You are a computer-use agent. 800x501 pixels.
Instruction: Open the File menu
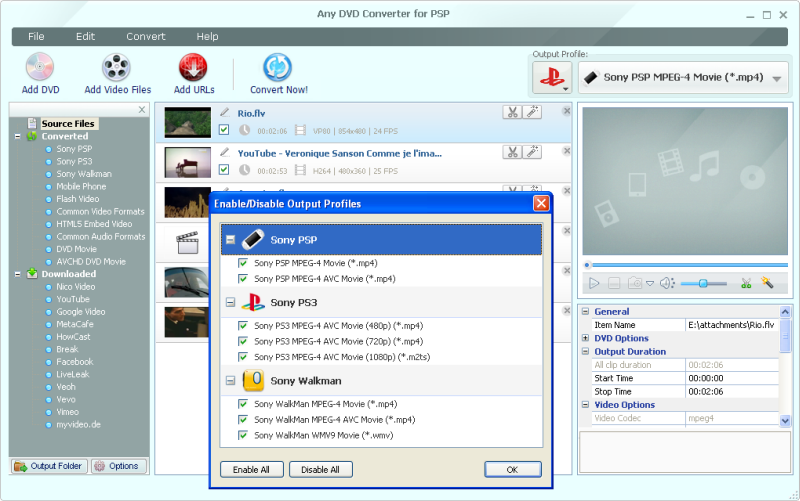pos(36,36)
